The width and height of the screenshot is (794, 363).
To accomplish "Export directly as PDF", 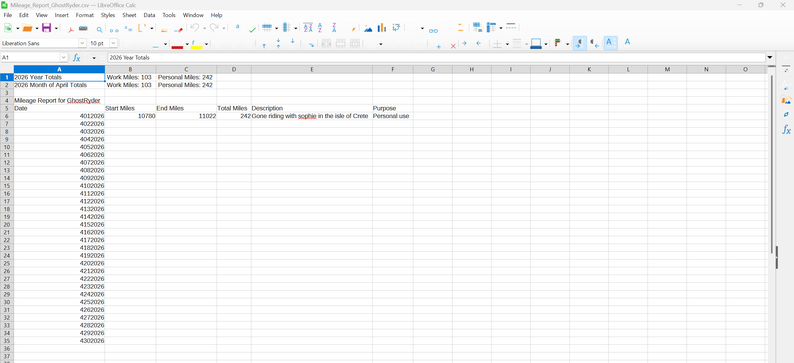I will tap(71, 29).
